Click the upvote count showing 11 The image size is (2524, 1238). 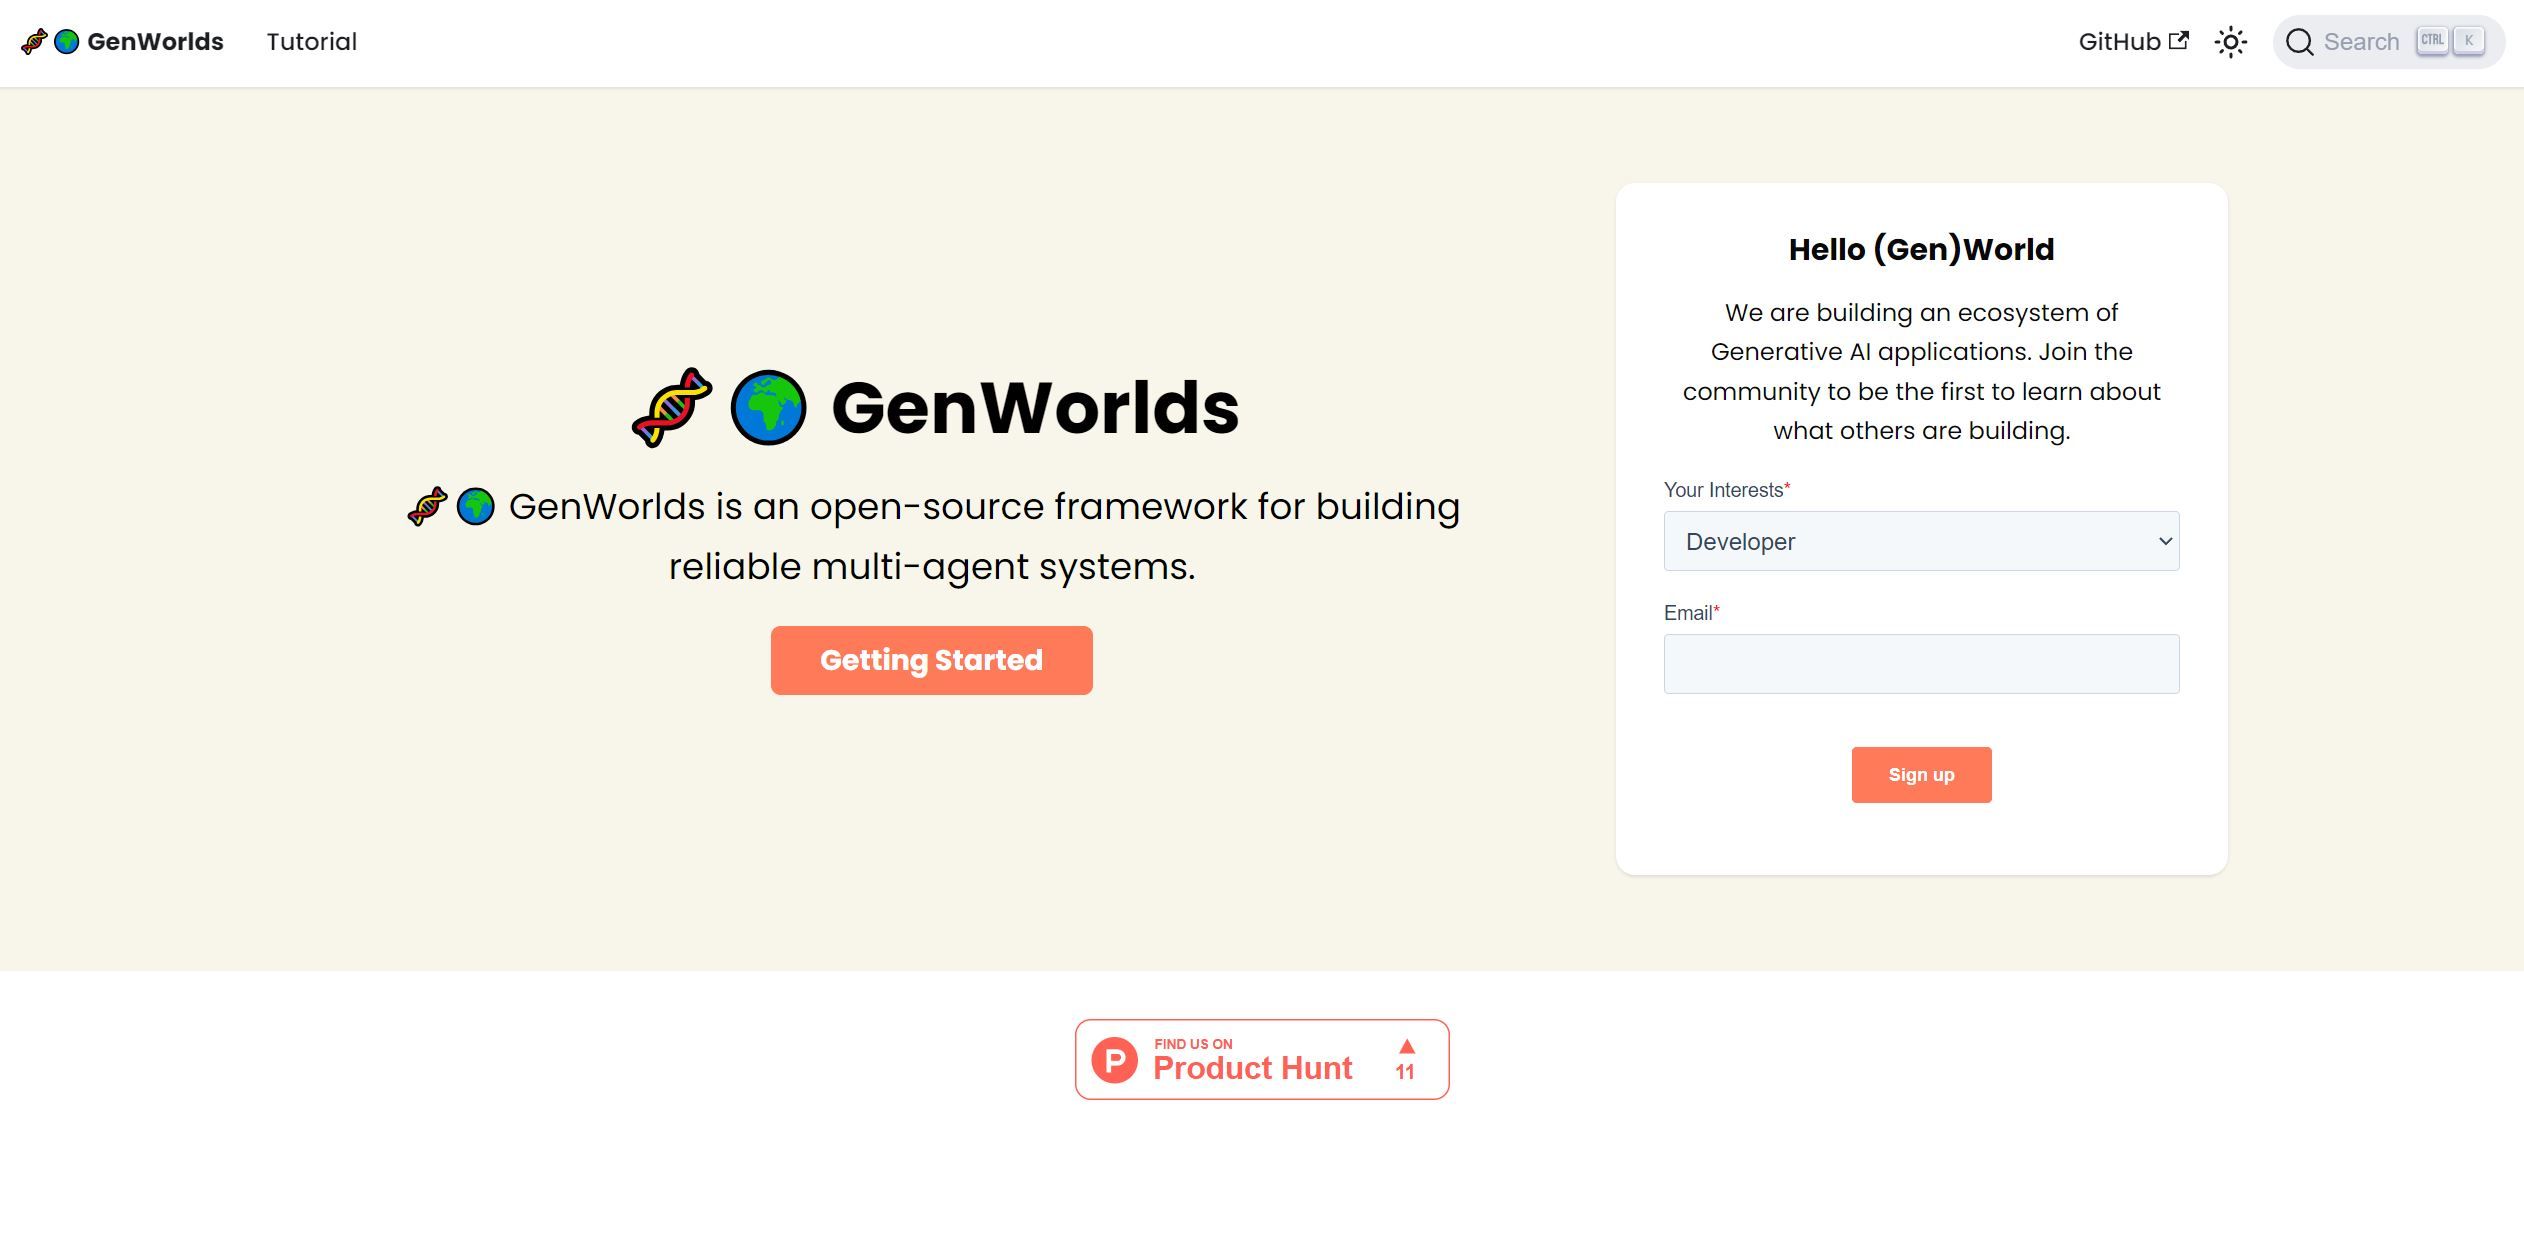click(1406, 1072)
